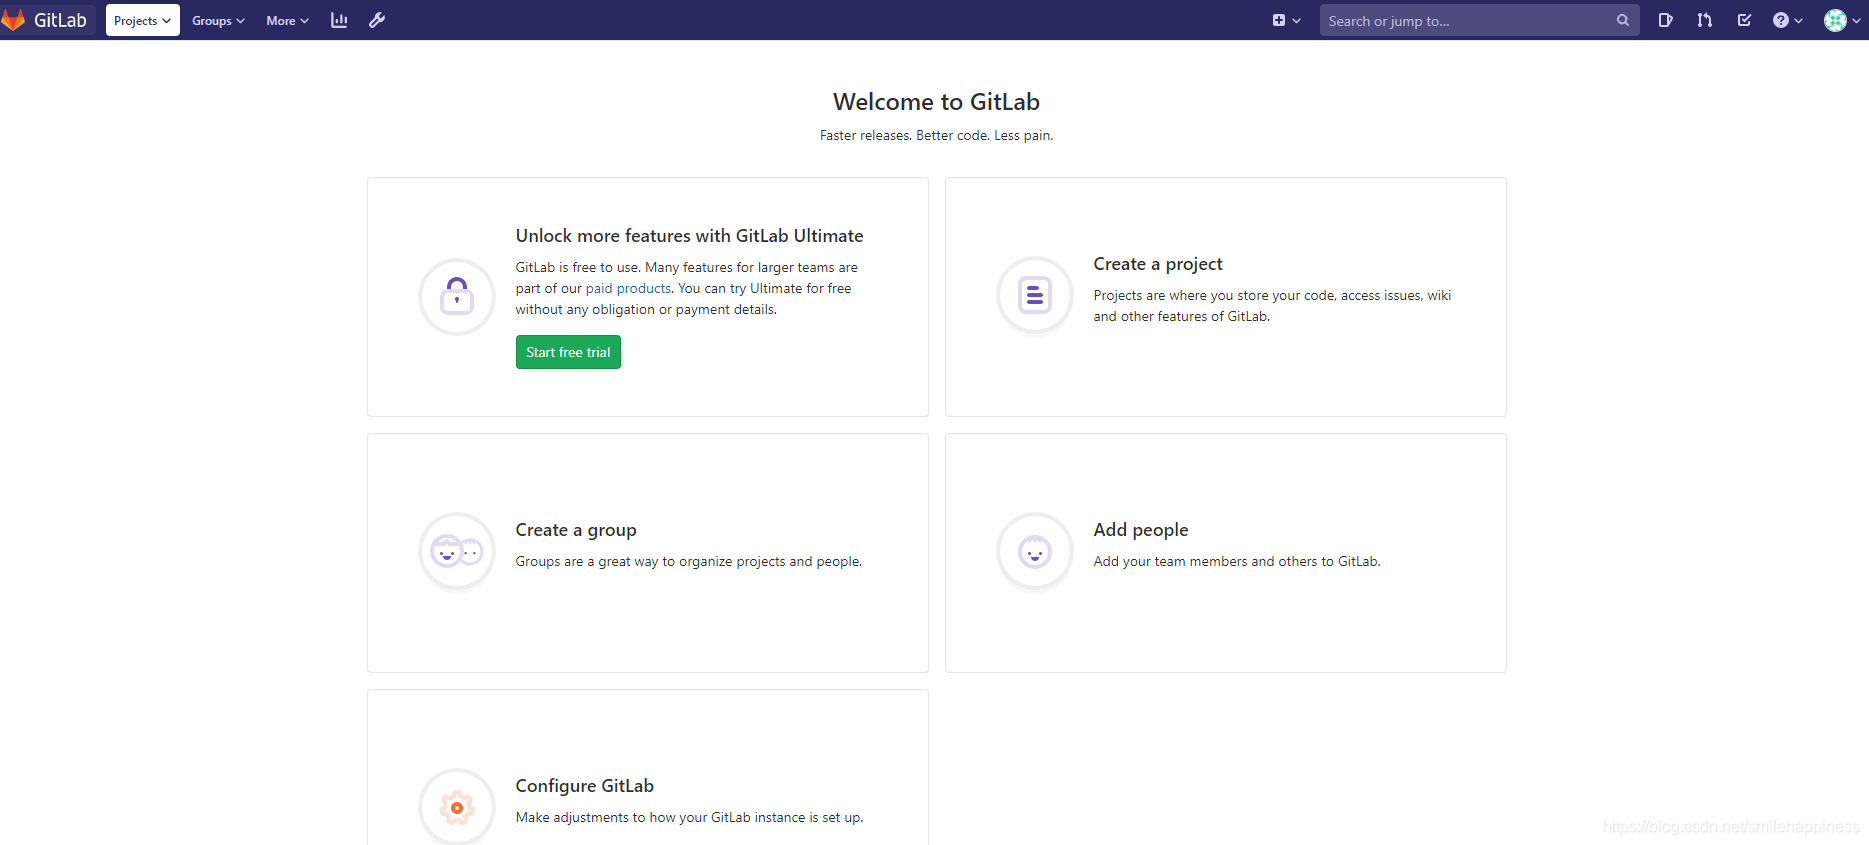The width and height of the screenshot is (1869, 845).
Task: Open To-Do list checkmark icon
Action: [x=1744, y=20]
